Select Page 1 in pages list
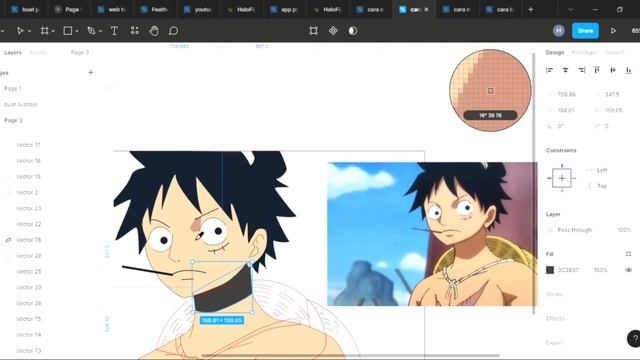 point(13,89)
